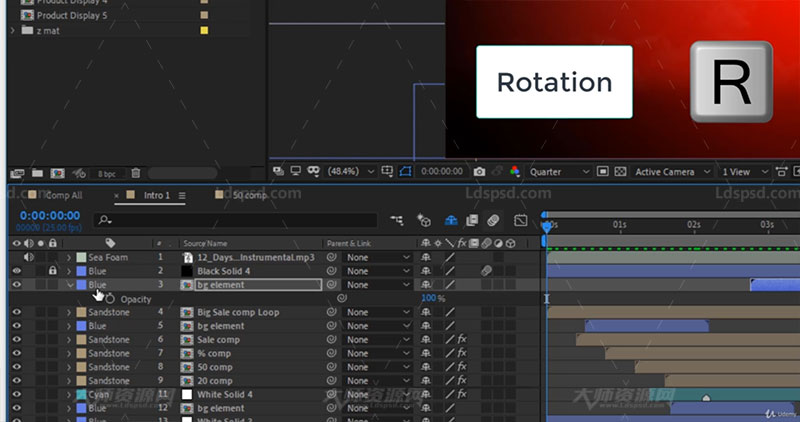Toggle motion blur switch on Black Solid 4
Viewport: 800px width, 422px height.
coord(486,271)
